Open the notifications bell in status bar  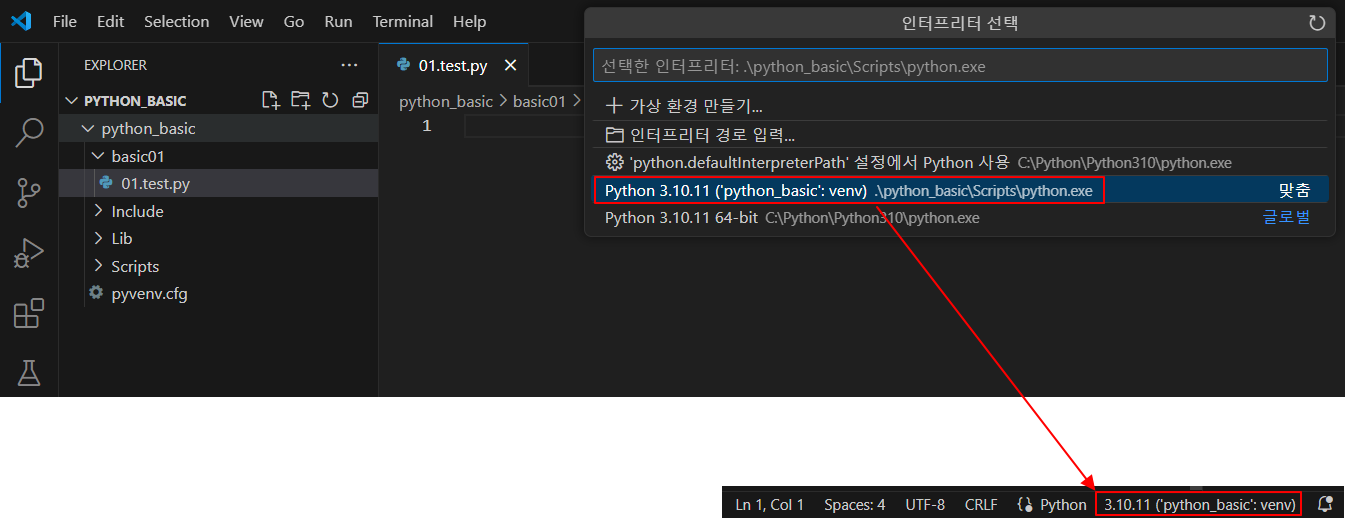(1325, 504)
